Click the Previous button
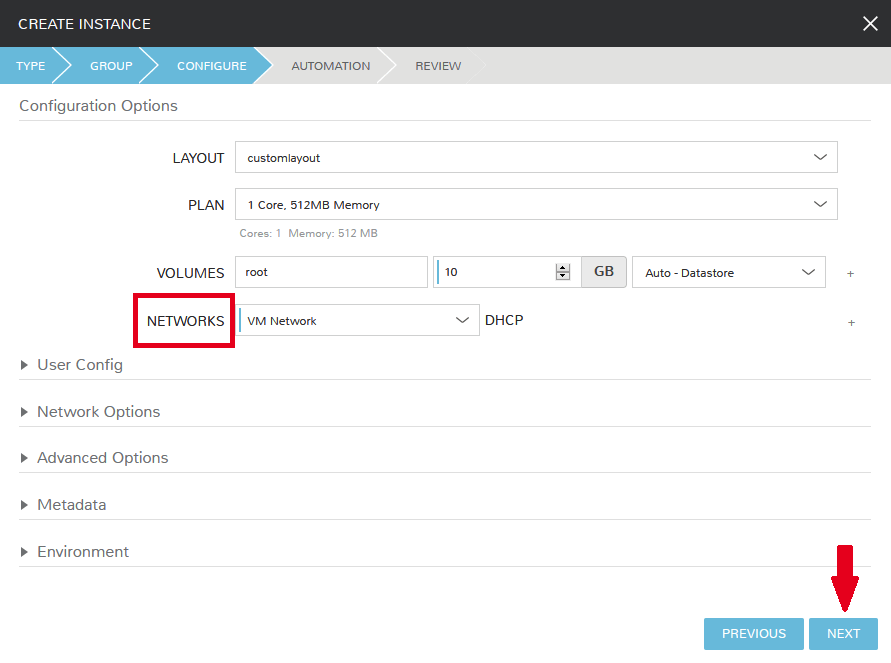The width and height of the screenshot is (891, 663). [753, 634]
